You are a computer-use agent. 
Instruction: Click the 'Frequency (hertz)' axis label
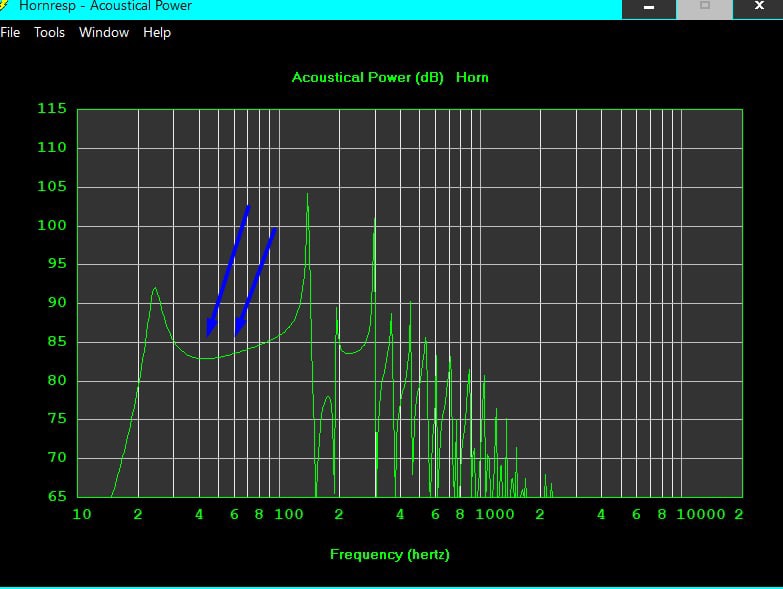point(390,555)
